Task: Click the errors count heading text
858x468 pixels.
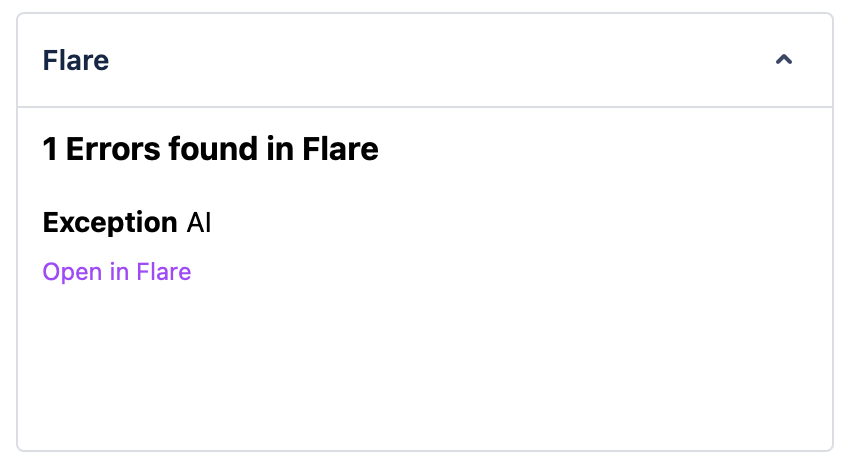Action: tap(210, 150)
